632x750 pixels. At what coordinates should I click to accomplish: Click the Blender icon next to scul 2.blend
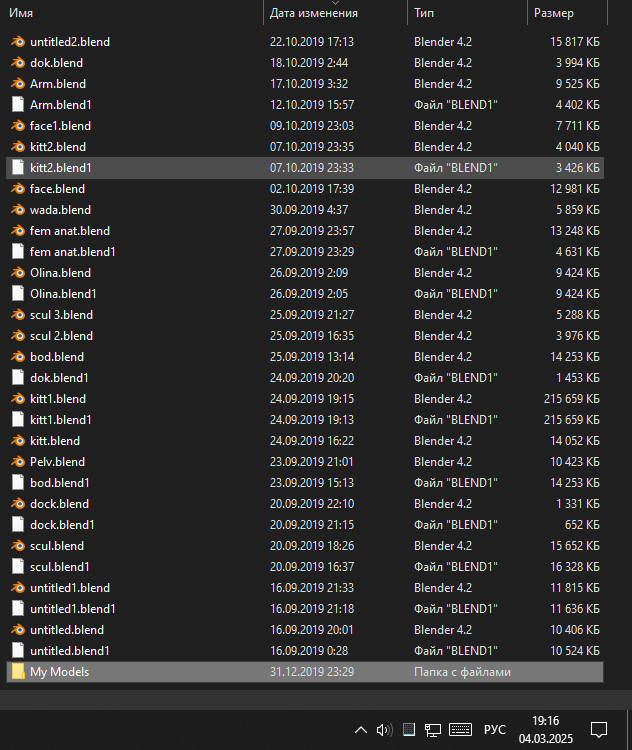(18, 336)
